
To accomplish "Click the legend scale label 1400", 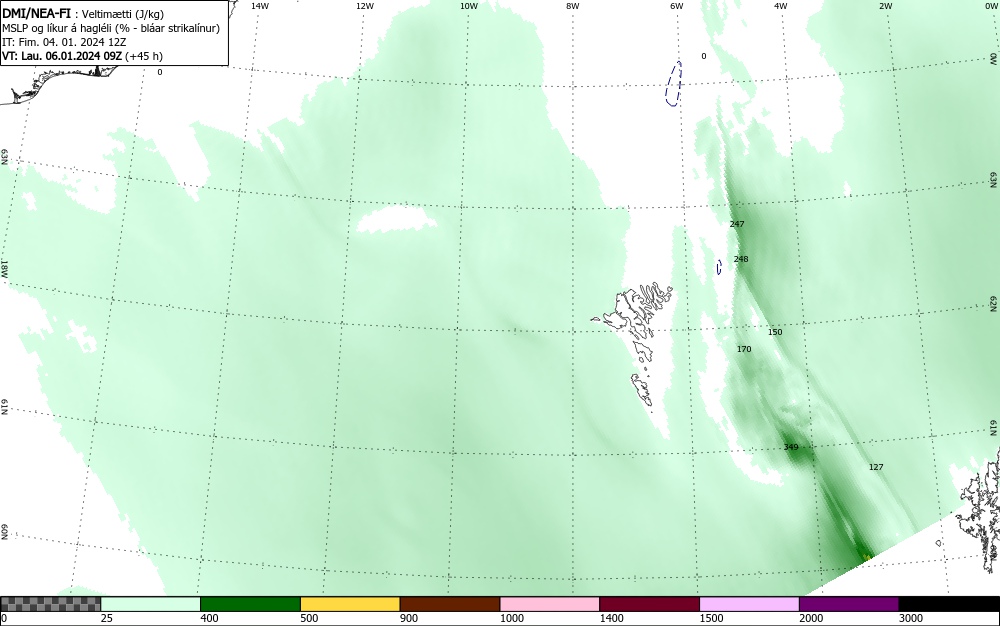I will tap(611, 618).
